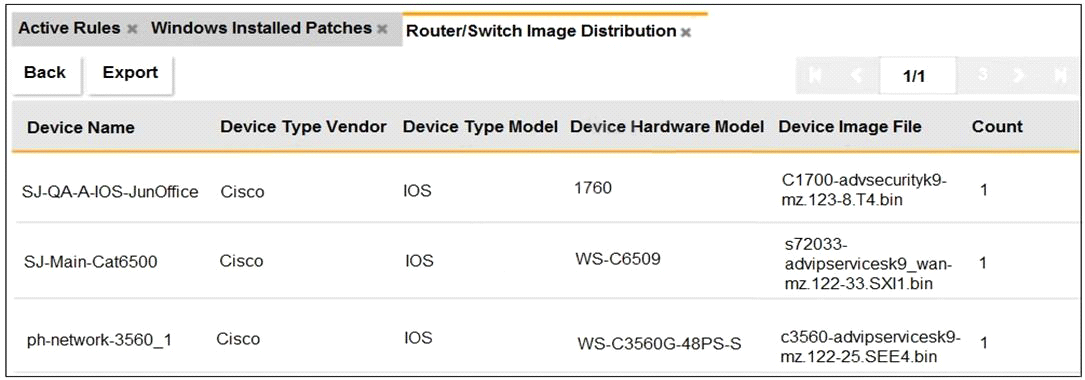The width and height of the screenshot is (1085, 380).
Task: Select the ph-network-3560_1 device row
Action: click(x=545, y=337)
